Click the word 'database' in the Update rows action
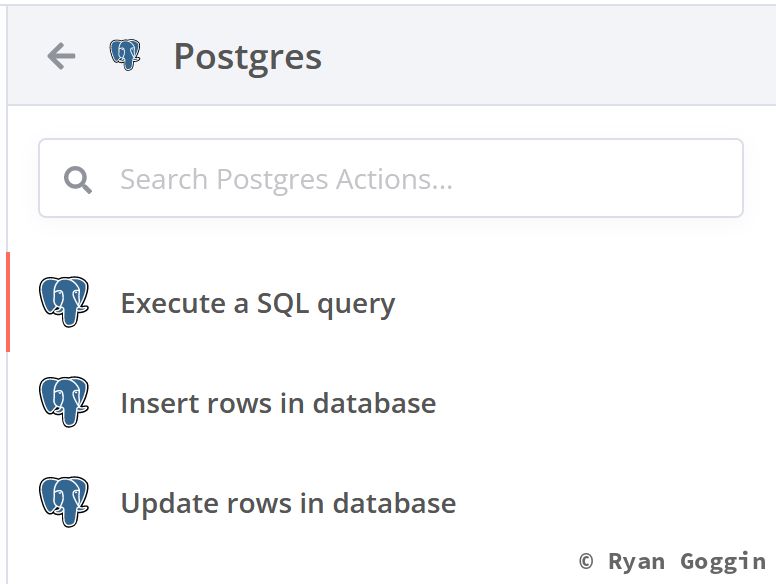This screenshot has width=776, height=584. tap(394, 503)
